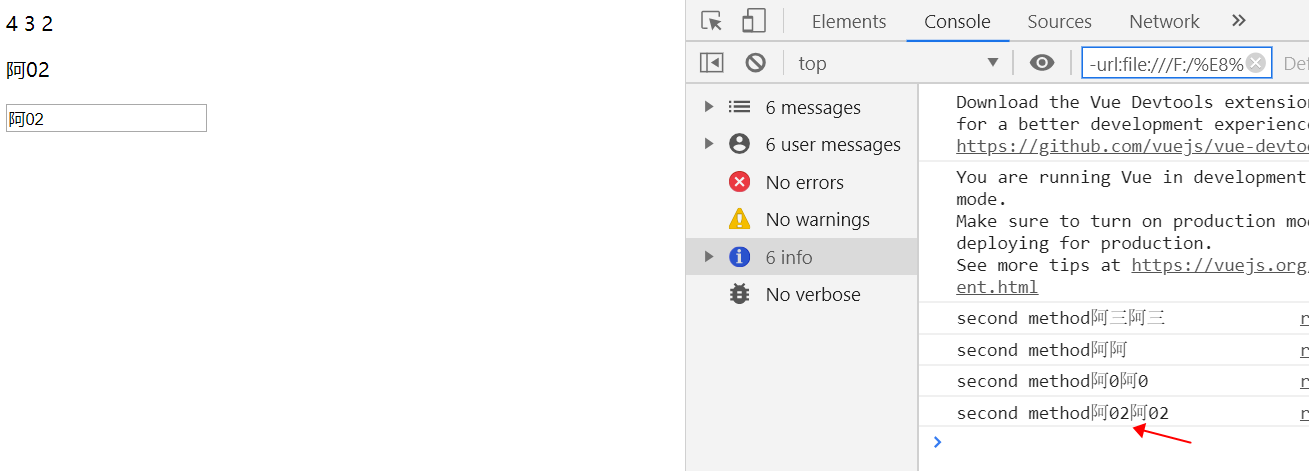Hide the console sidebar panel icon

pos(712,63)
